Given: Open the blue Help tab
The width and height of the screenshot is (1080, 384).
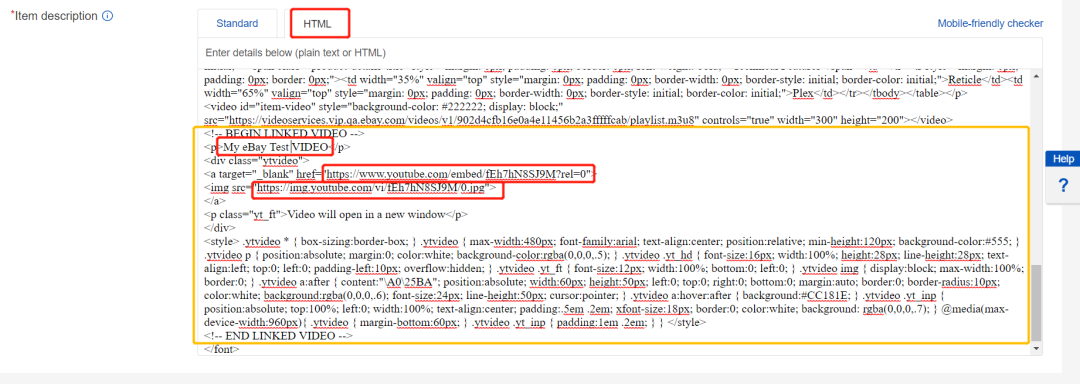Looking at the screenshot, I should click(x=1063, y=159).
